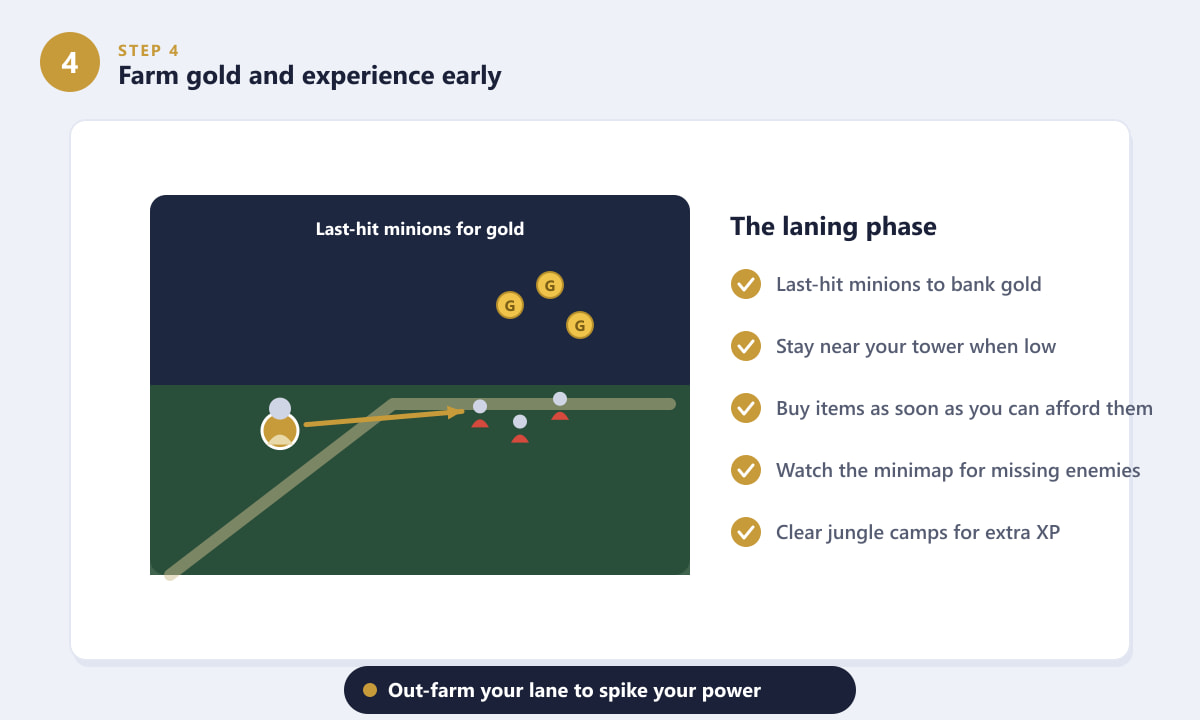Image resolution: width=1200 pixels, height=720 pixels.
Task: Click the Farm gold and experience early title
Action: 310,75
